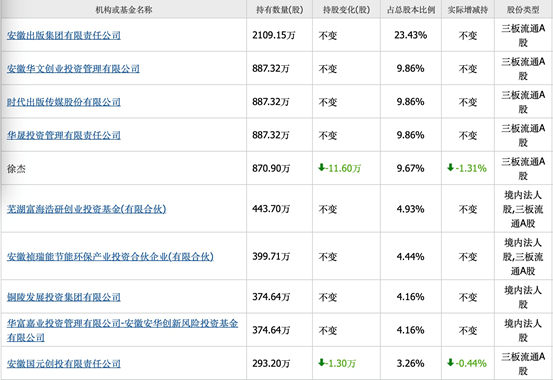Click the 持股变化(股) column header

(346, 10)
